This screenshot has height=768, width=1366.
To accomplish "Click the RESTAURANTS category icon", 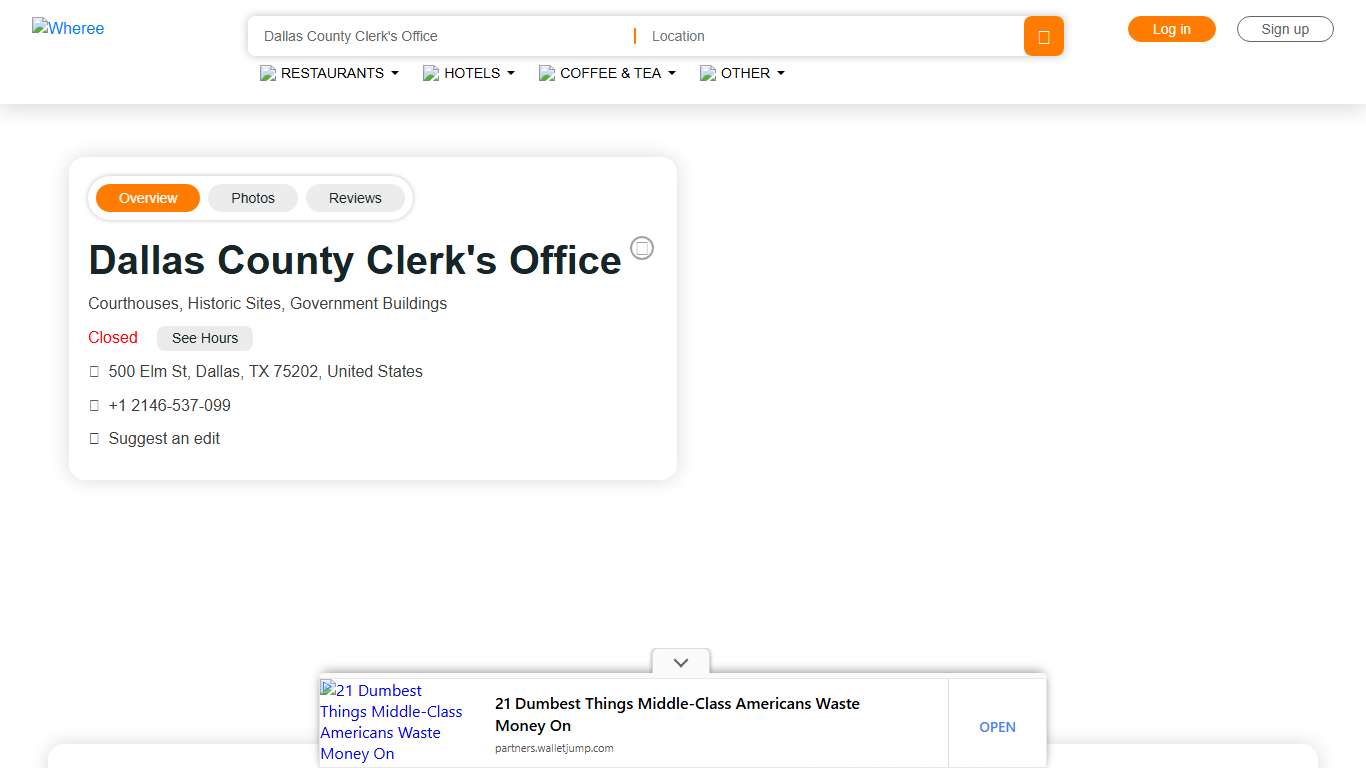I will coord(267,73).
